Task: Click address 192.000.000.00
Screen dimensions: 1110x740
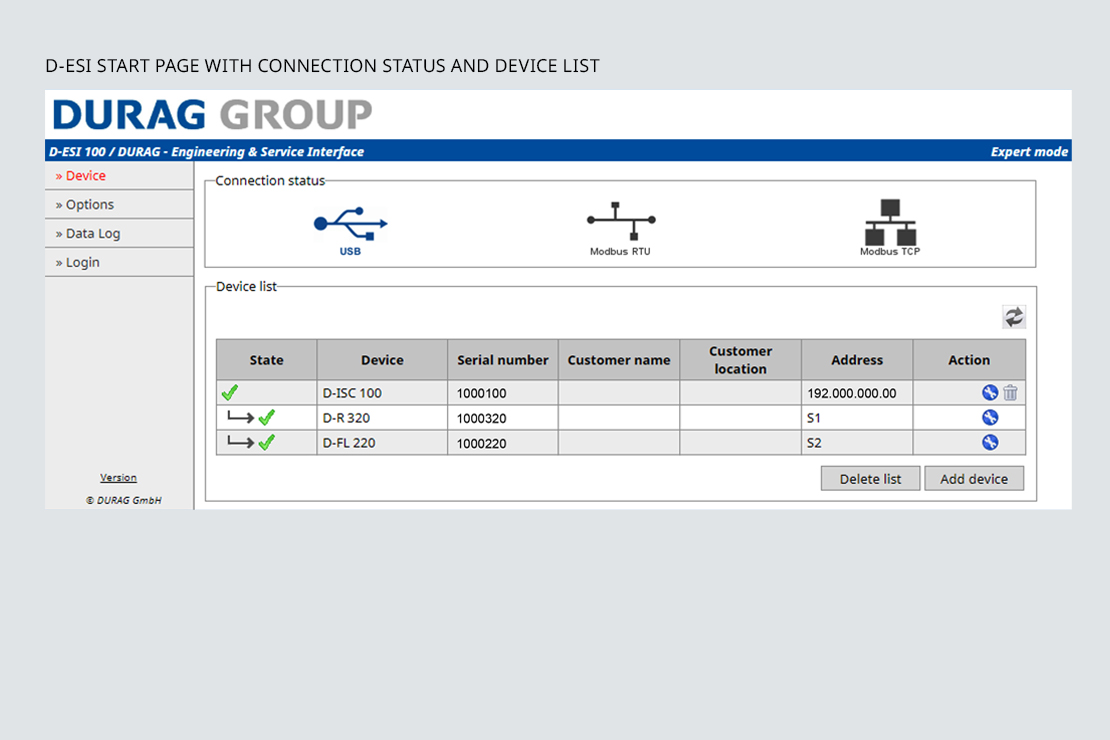Action: click(x=852, y=393)
